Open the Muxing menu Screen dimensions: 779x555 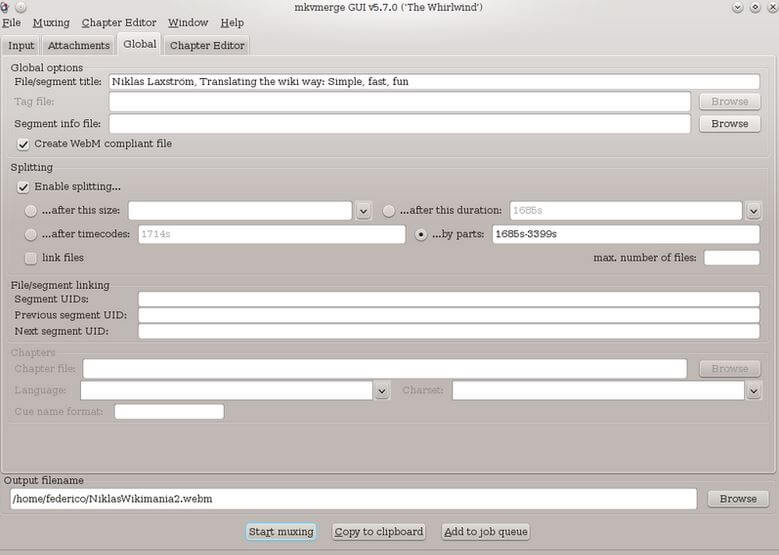click(x=51, y=23)
